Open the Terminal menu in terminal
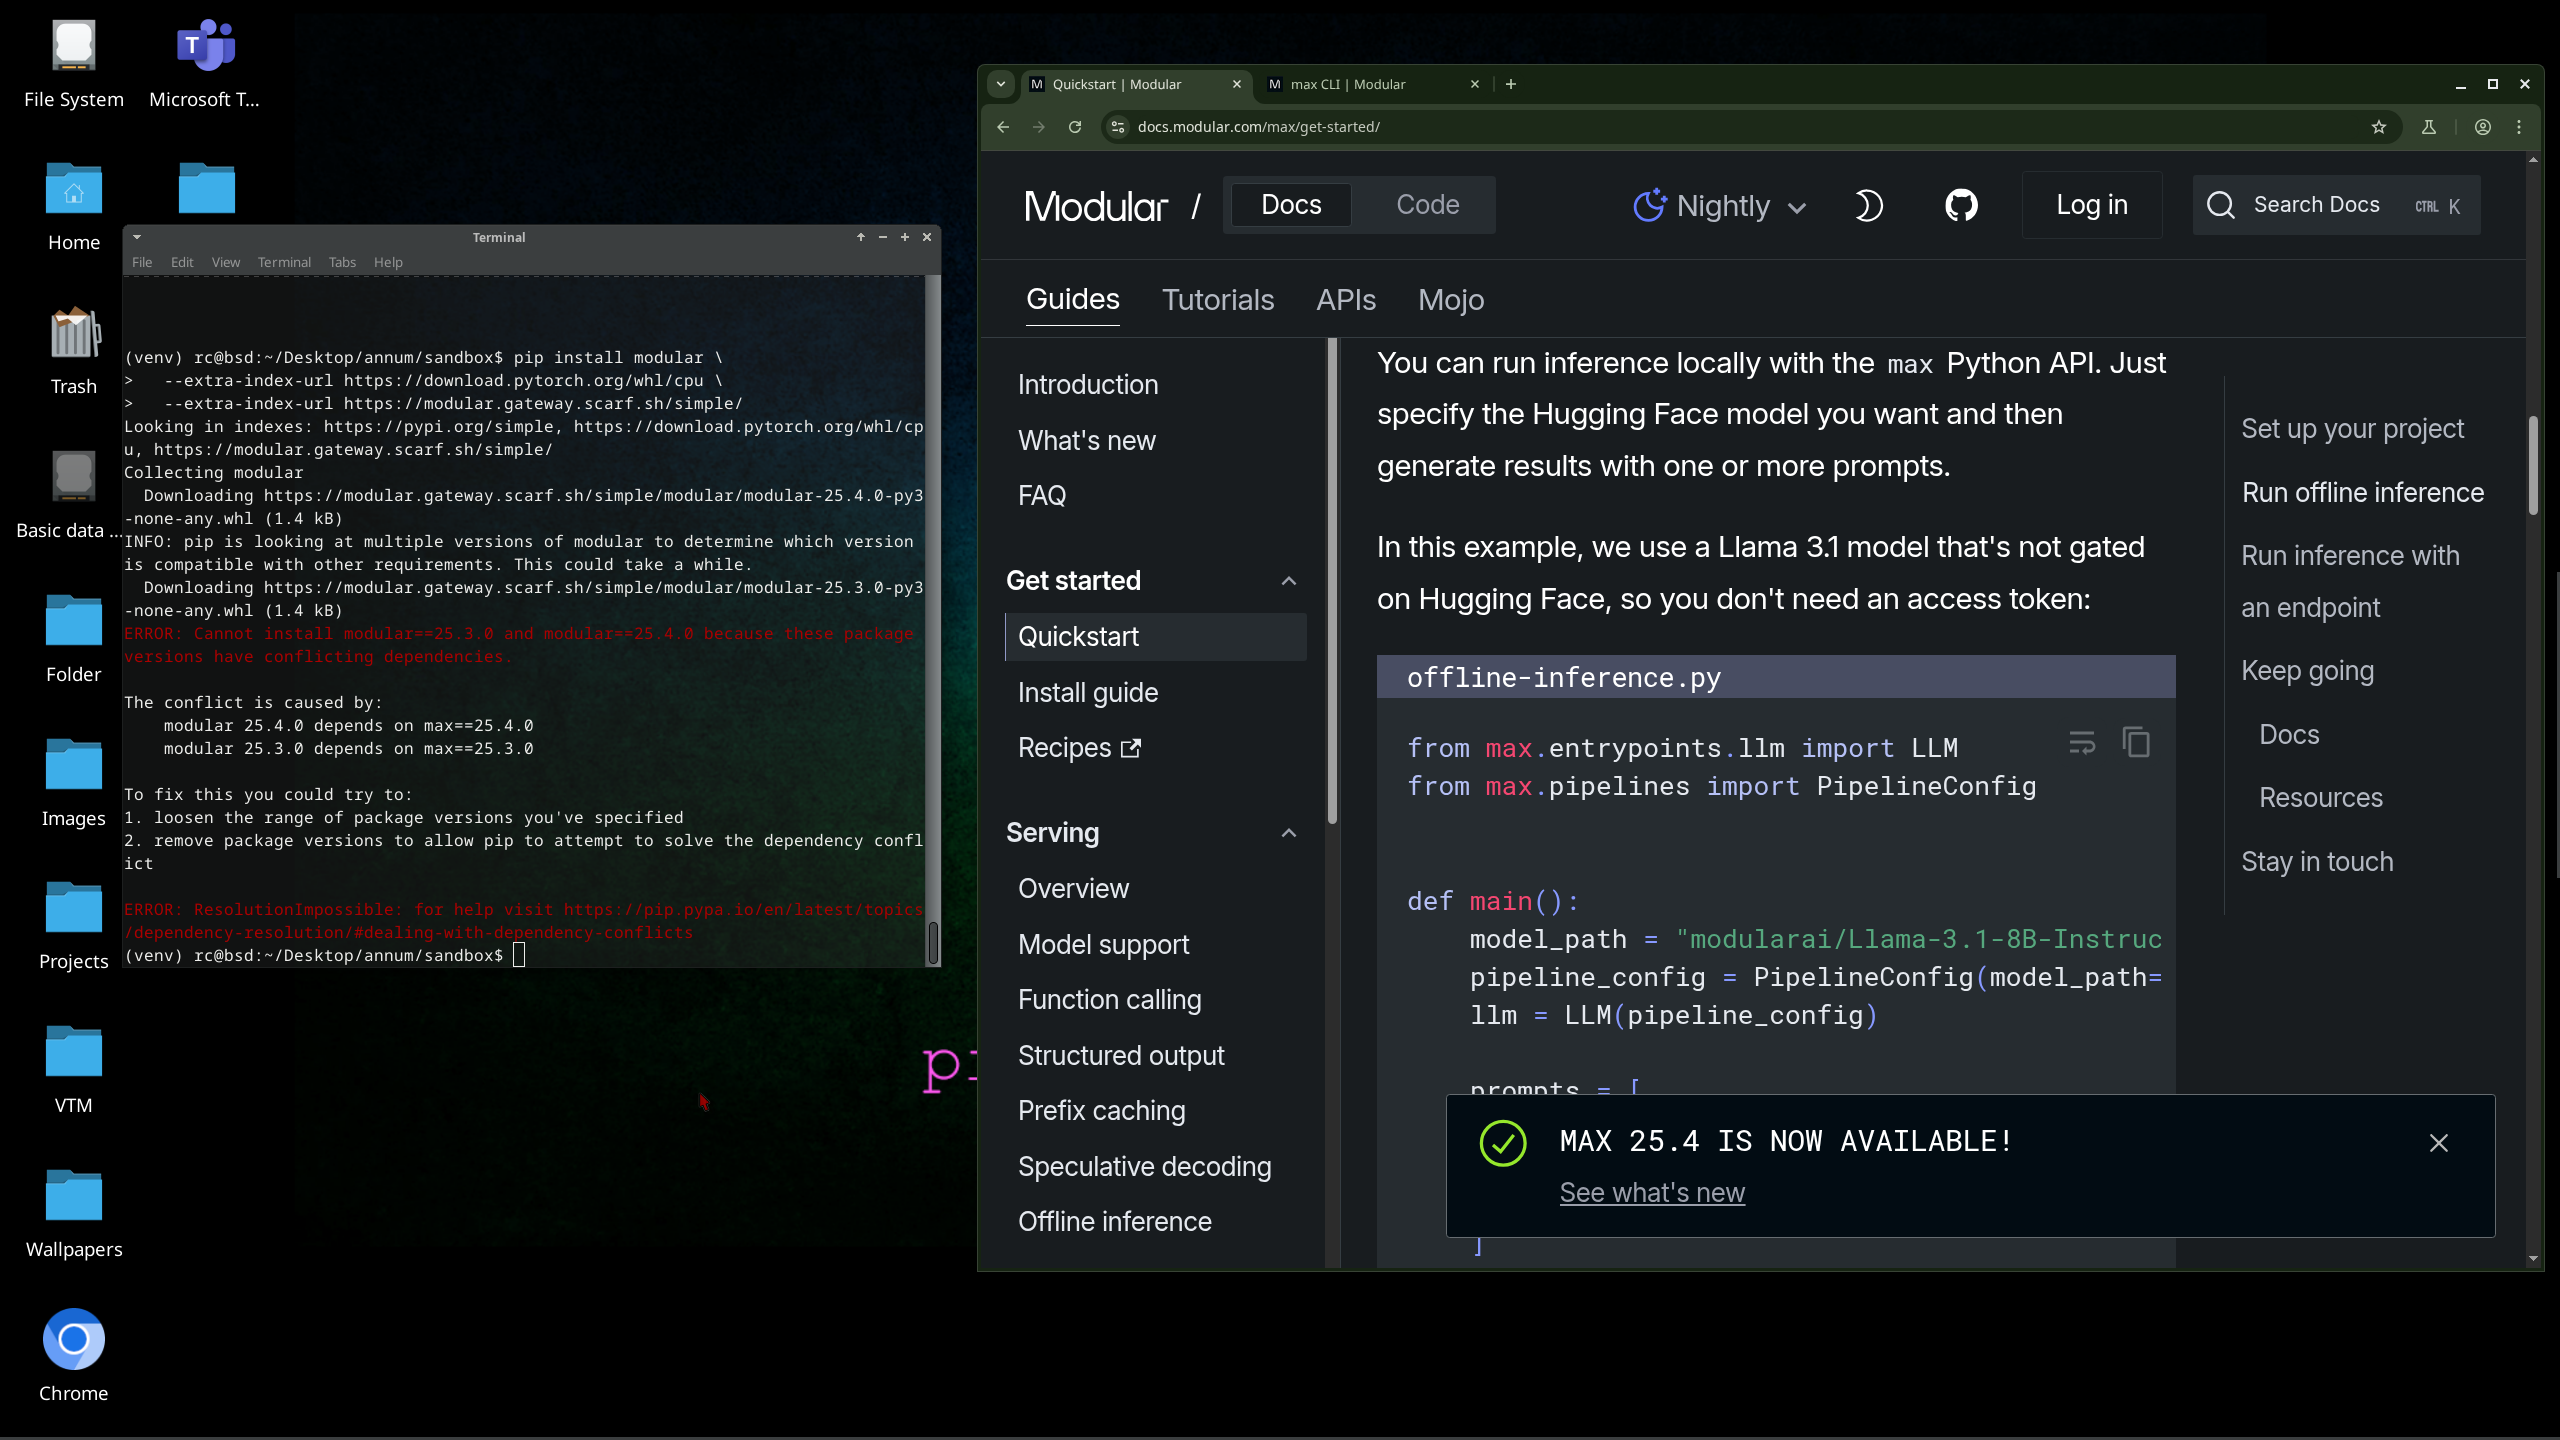This screenshot has width=2560, height=1440. [x=284, y=262]
